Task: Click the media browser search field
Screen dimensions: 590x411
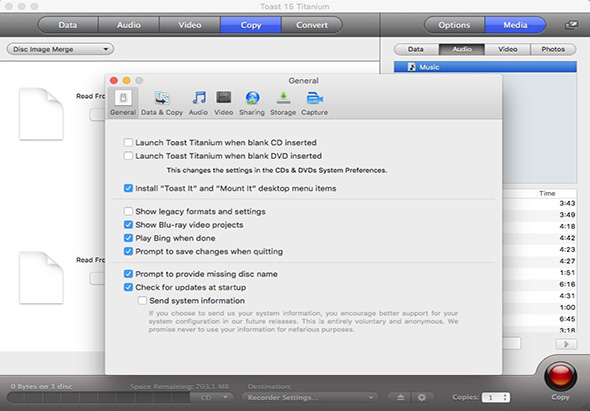Action: point(512,343)
